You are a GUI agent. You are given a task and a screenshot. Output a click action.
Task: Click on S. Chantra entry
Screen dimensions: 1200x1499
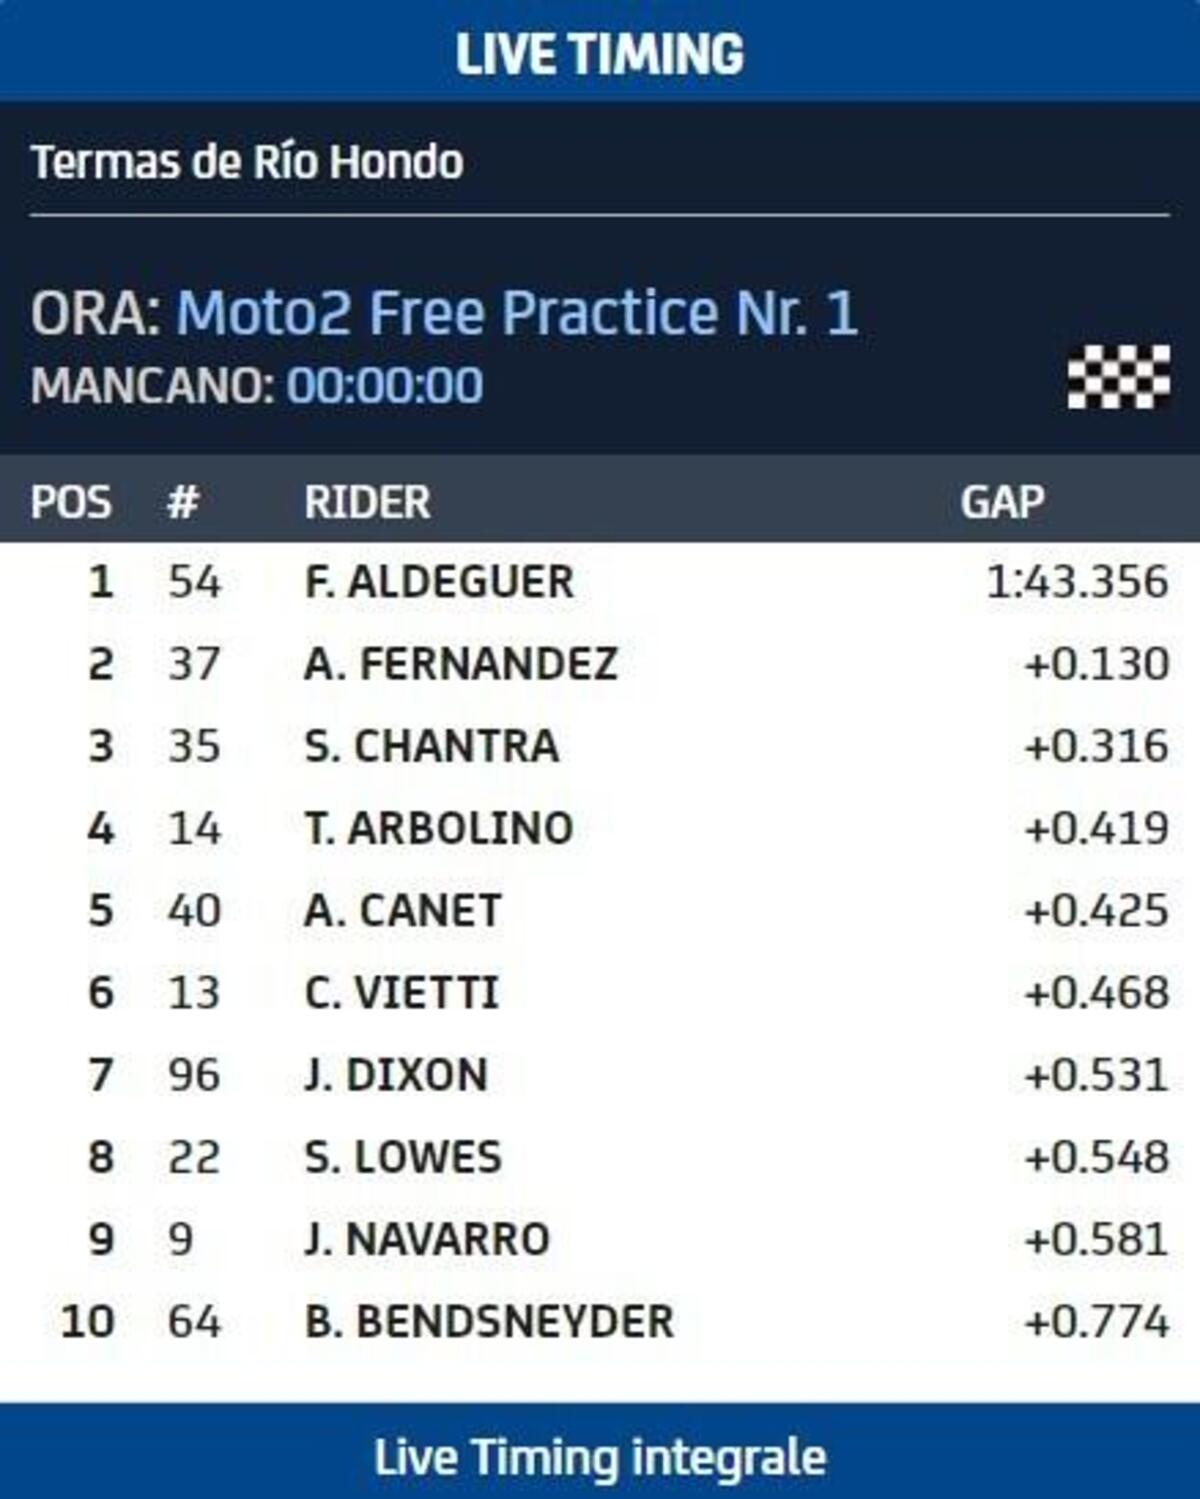coord(431,746)
